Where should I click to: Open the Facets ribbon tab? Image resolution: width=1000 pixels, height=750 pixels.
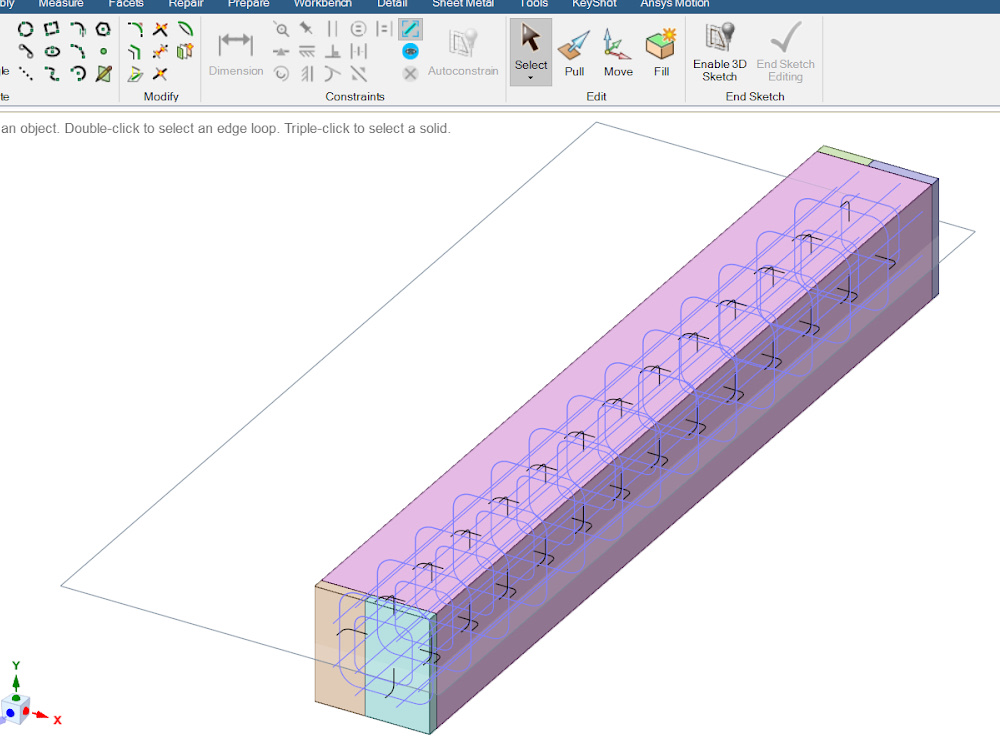point(126,4)
